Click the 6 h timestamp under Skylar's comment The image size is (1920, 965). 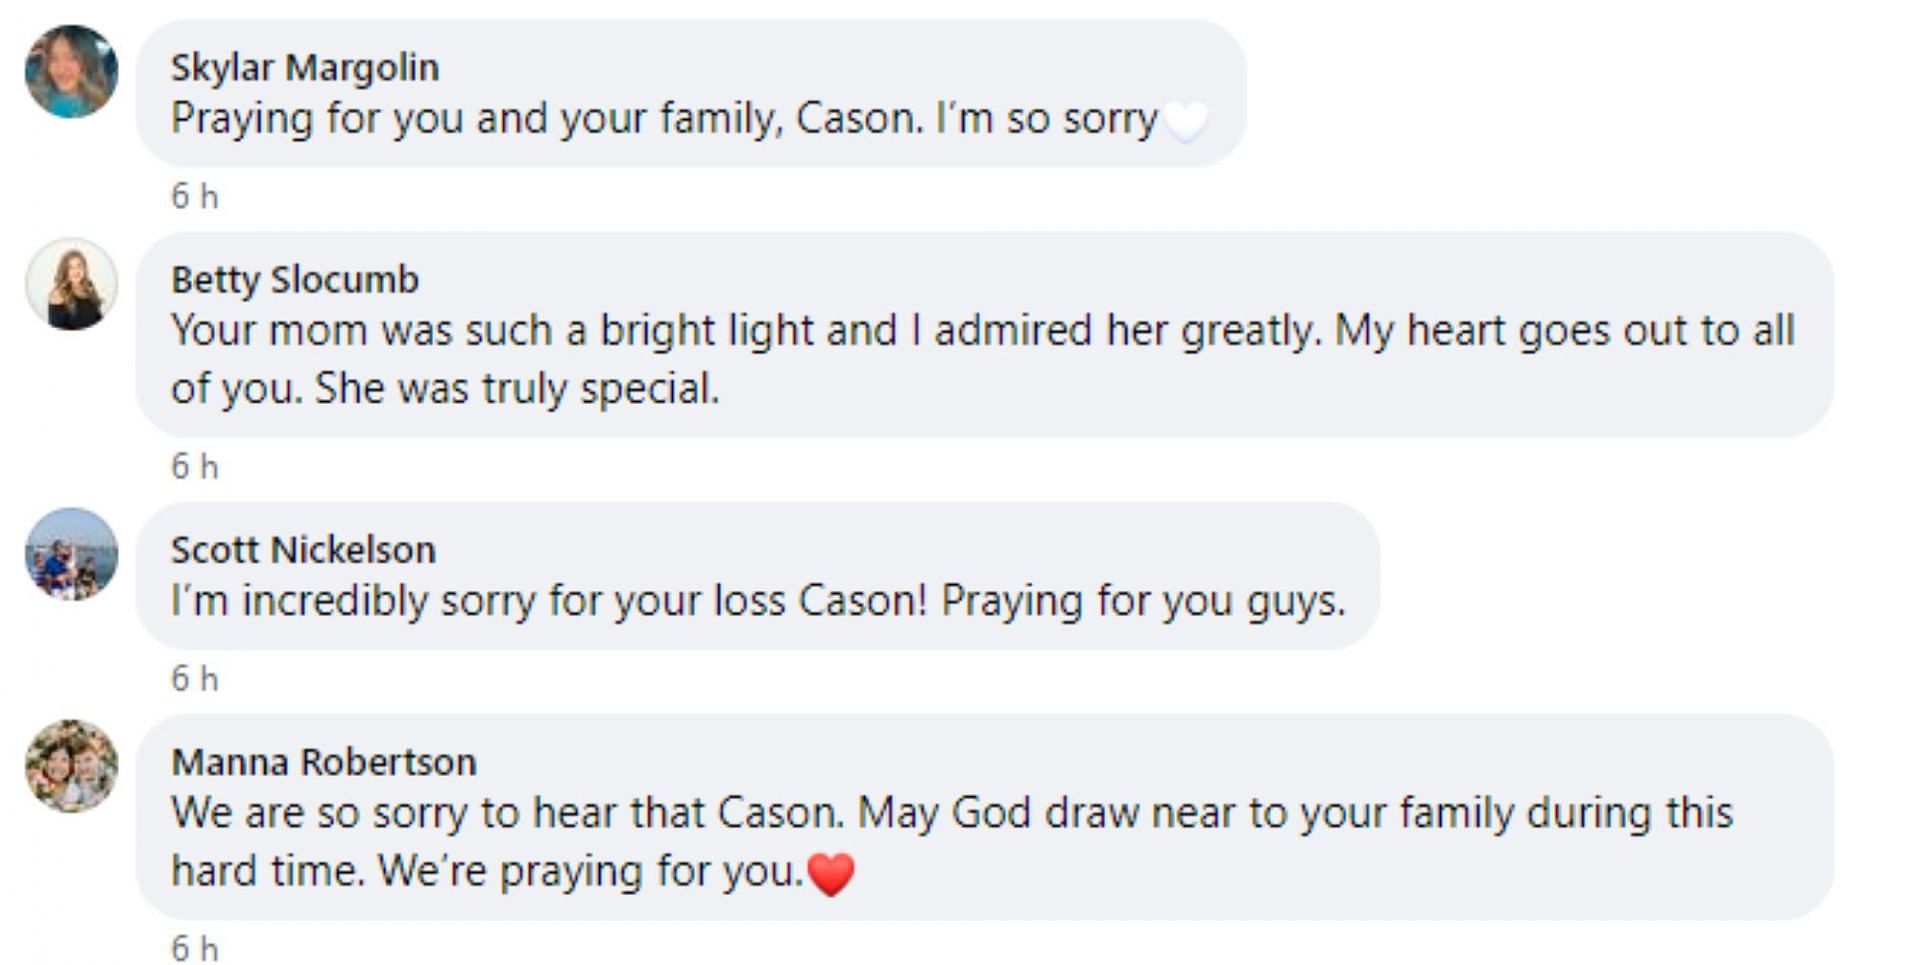194,196
